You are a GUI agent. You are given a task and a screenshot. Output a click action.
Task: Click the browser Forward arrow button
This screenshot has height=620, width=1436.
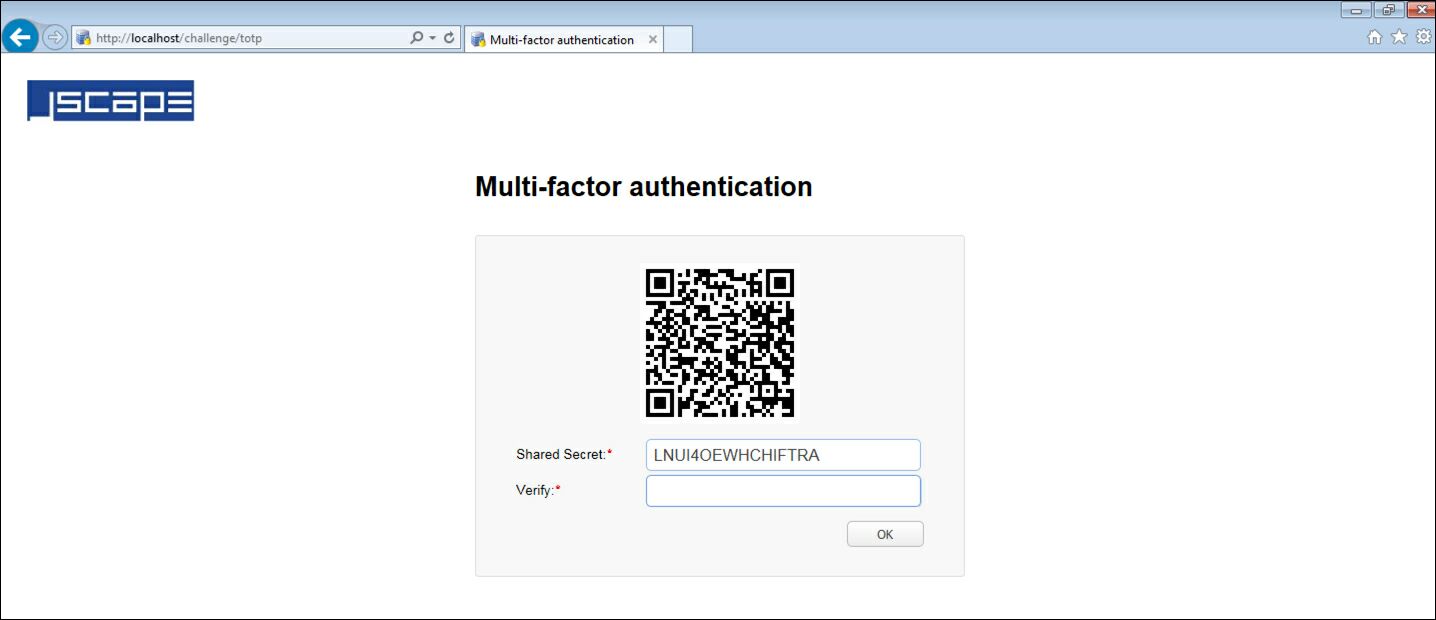pyautogui.click(x=55, y=38)
